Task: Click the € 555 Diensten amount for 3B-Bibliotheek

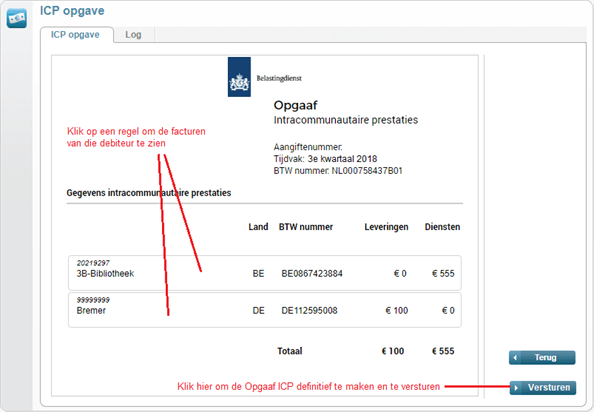Action: (443, 273)
